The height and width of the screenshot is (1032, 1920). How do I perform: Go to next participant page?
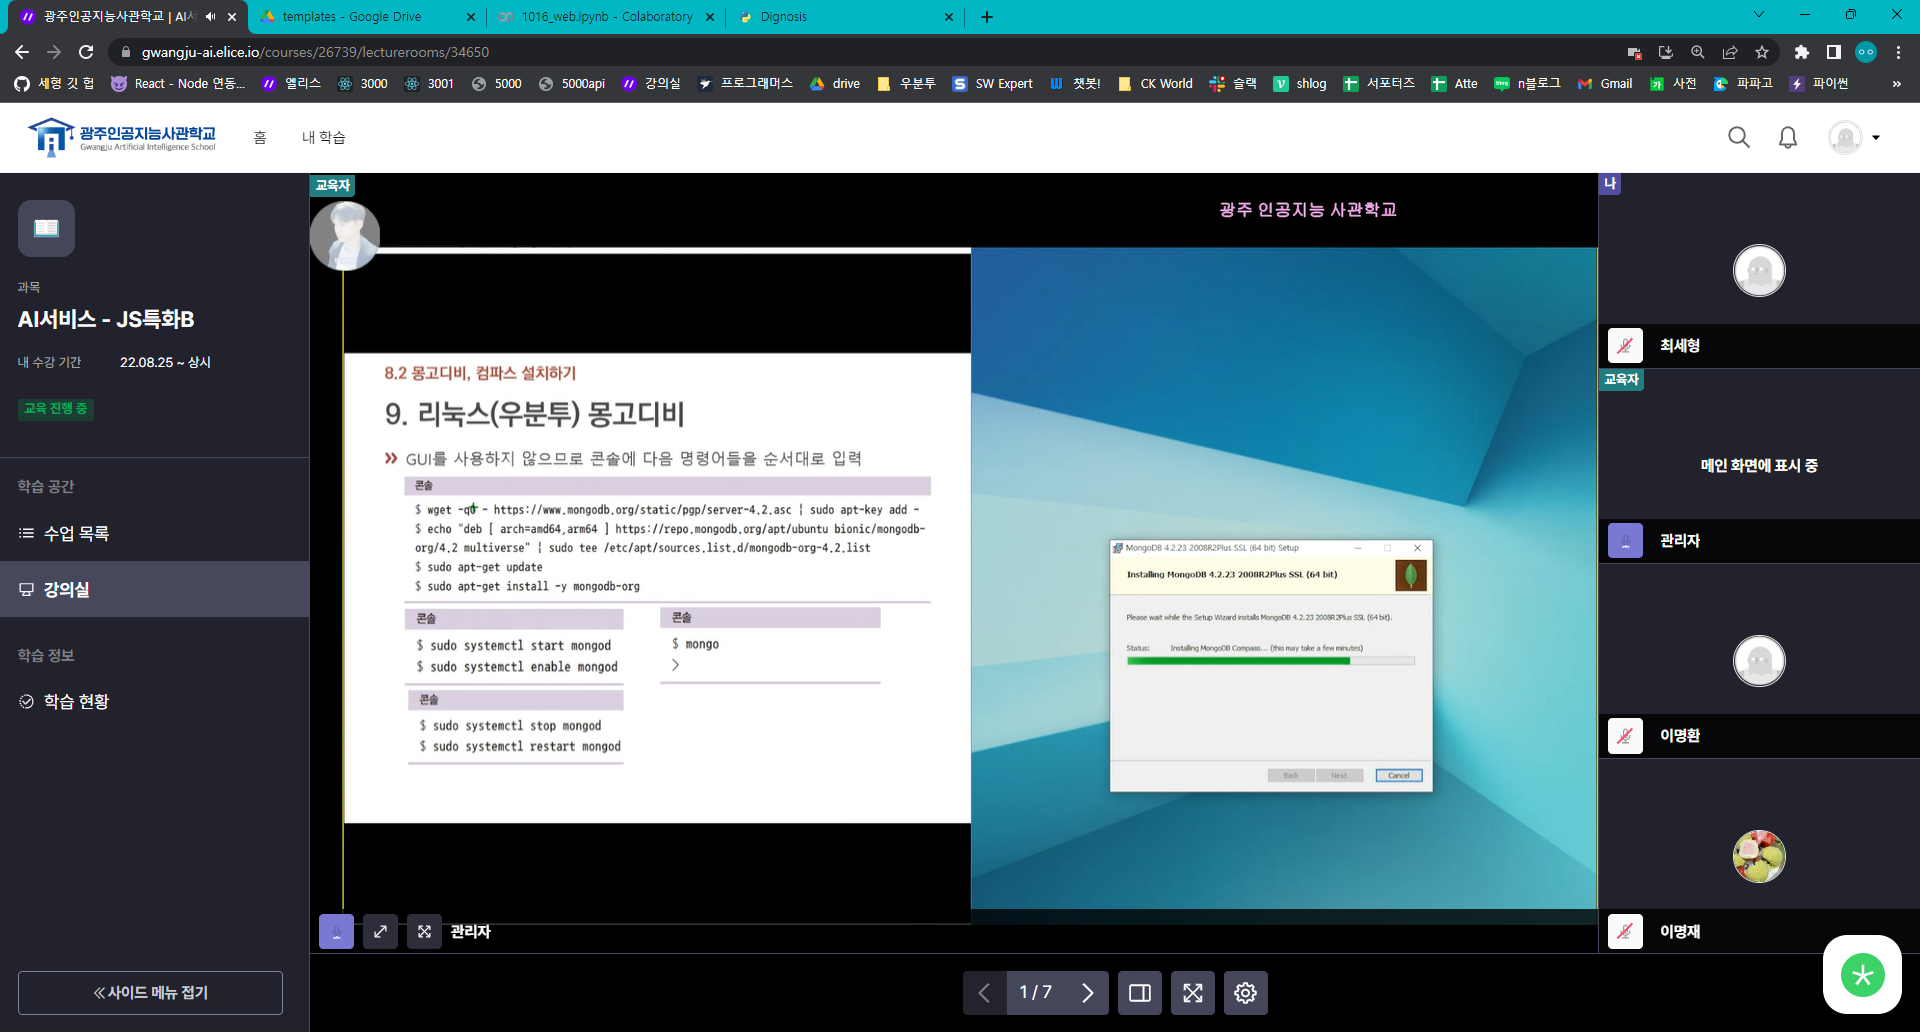(x=1087, y=992)
